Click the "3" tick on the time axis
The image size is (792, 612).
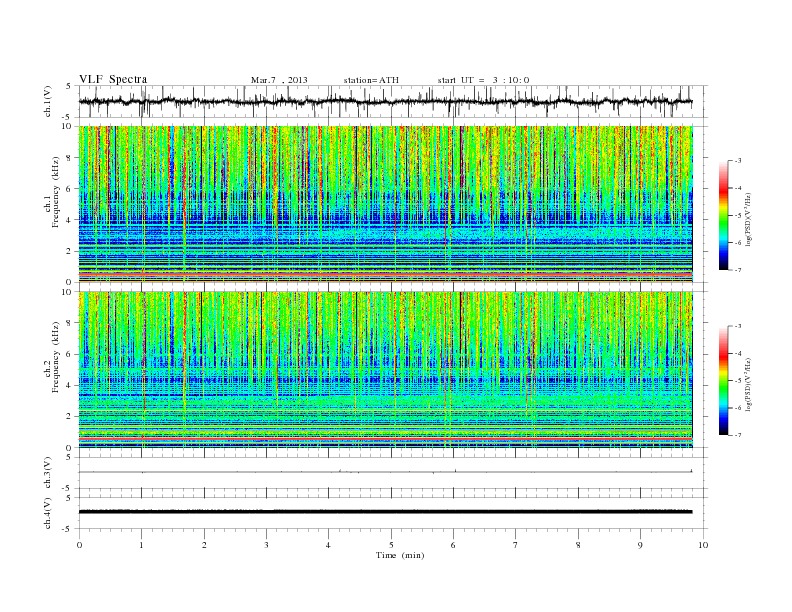[266, 545]
